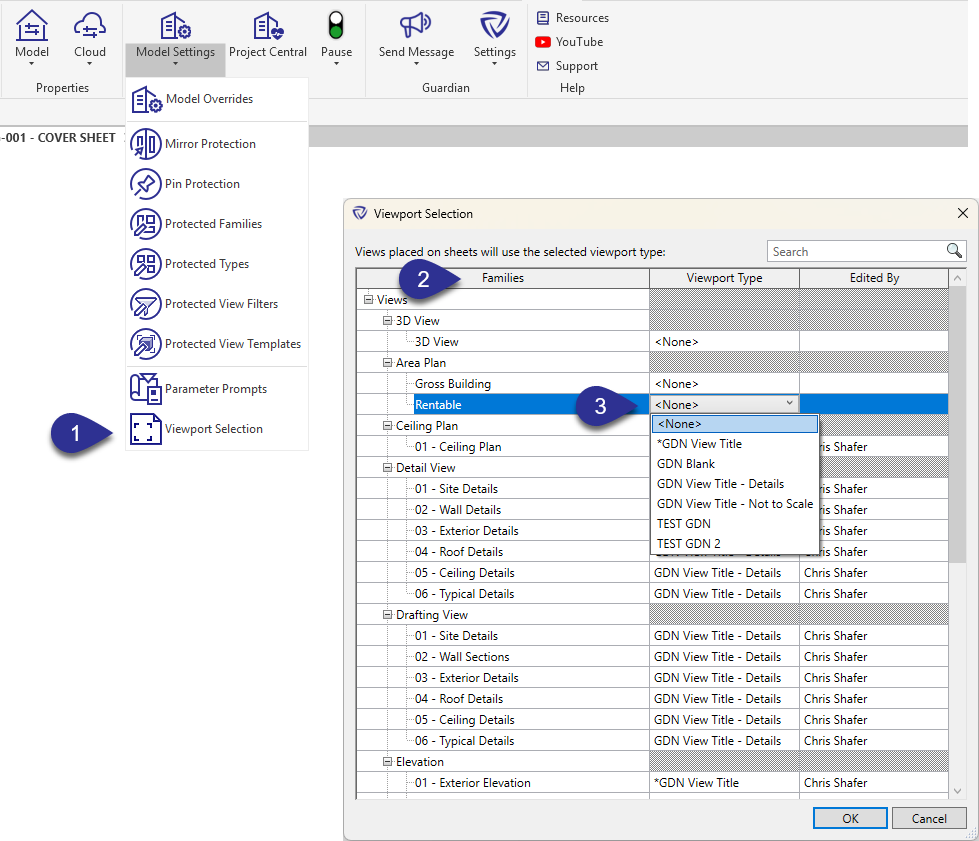
Task: Sort by Families column header
Action: point(503,278)
